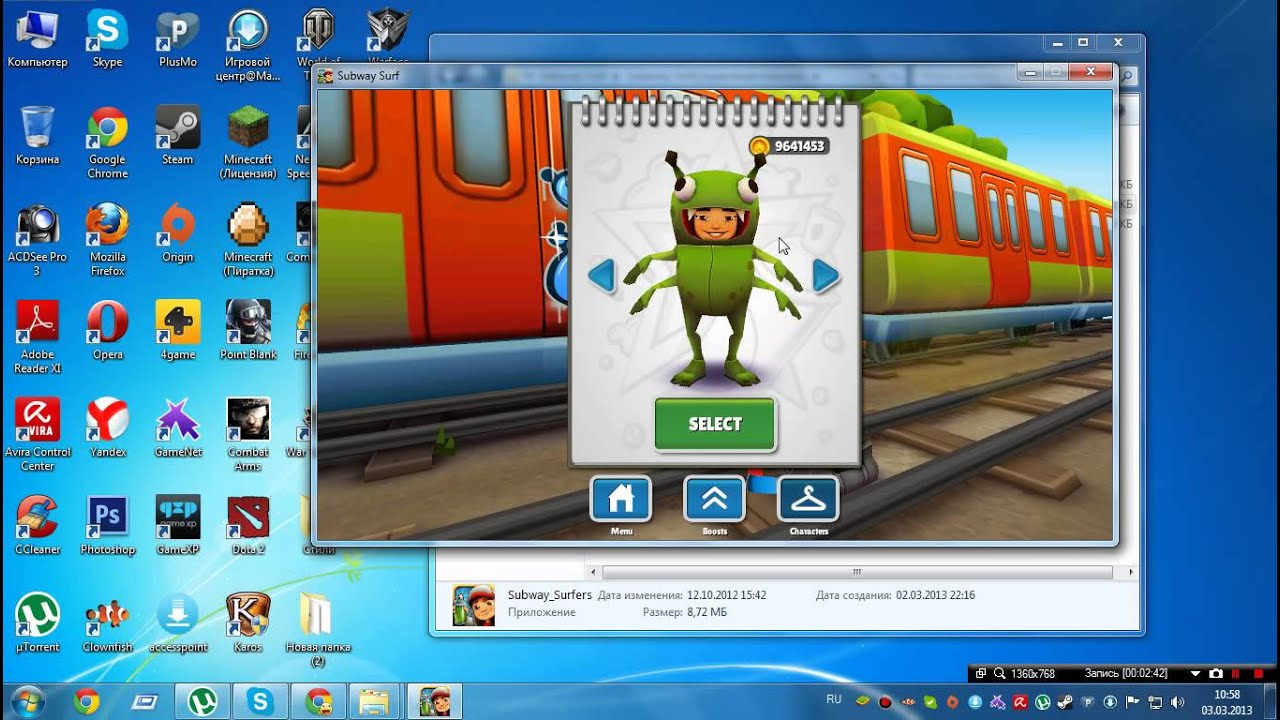
Task: Open the clock showing 10:58
Action: (1226, 702)
